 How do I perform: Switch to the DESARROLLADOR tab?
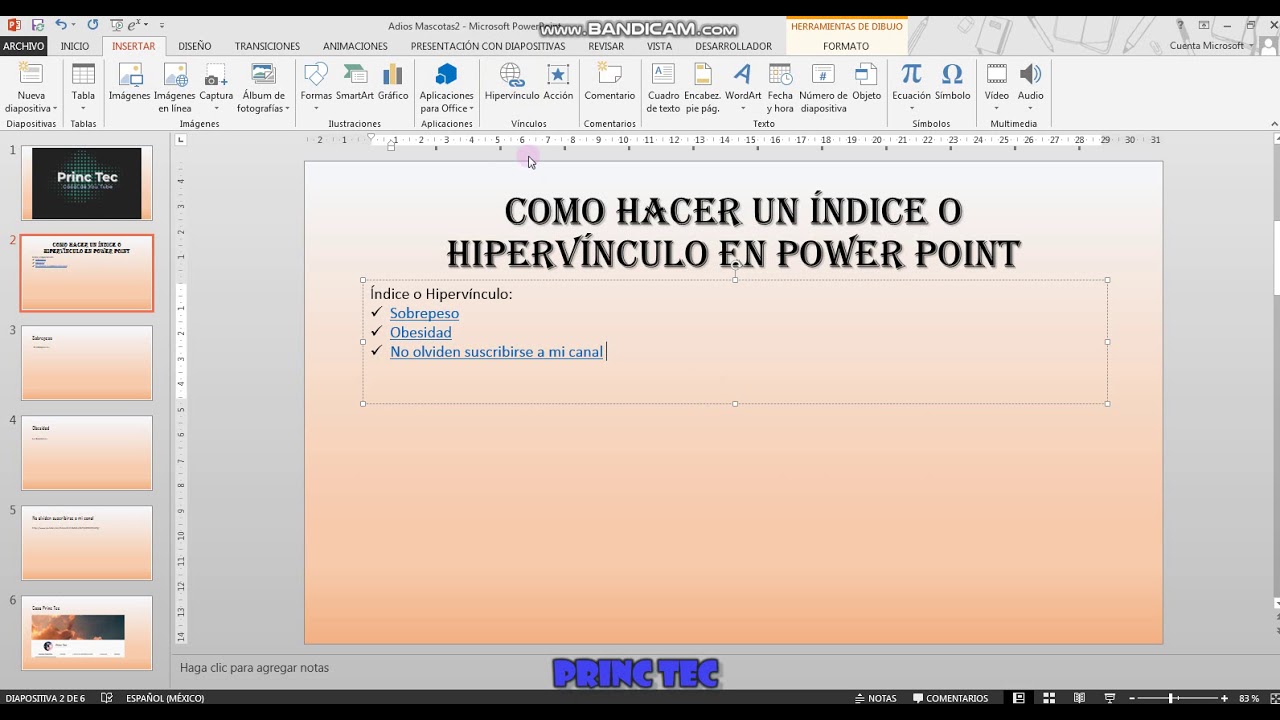coord(734,46)
